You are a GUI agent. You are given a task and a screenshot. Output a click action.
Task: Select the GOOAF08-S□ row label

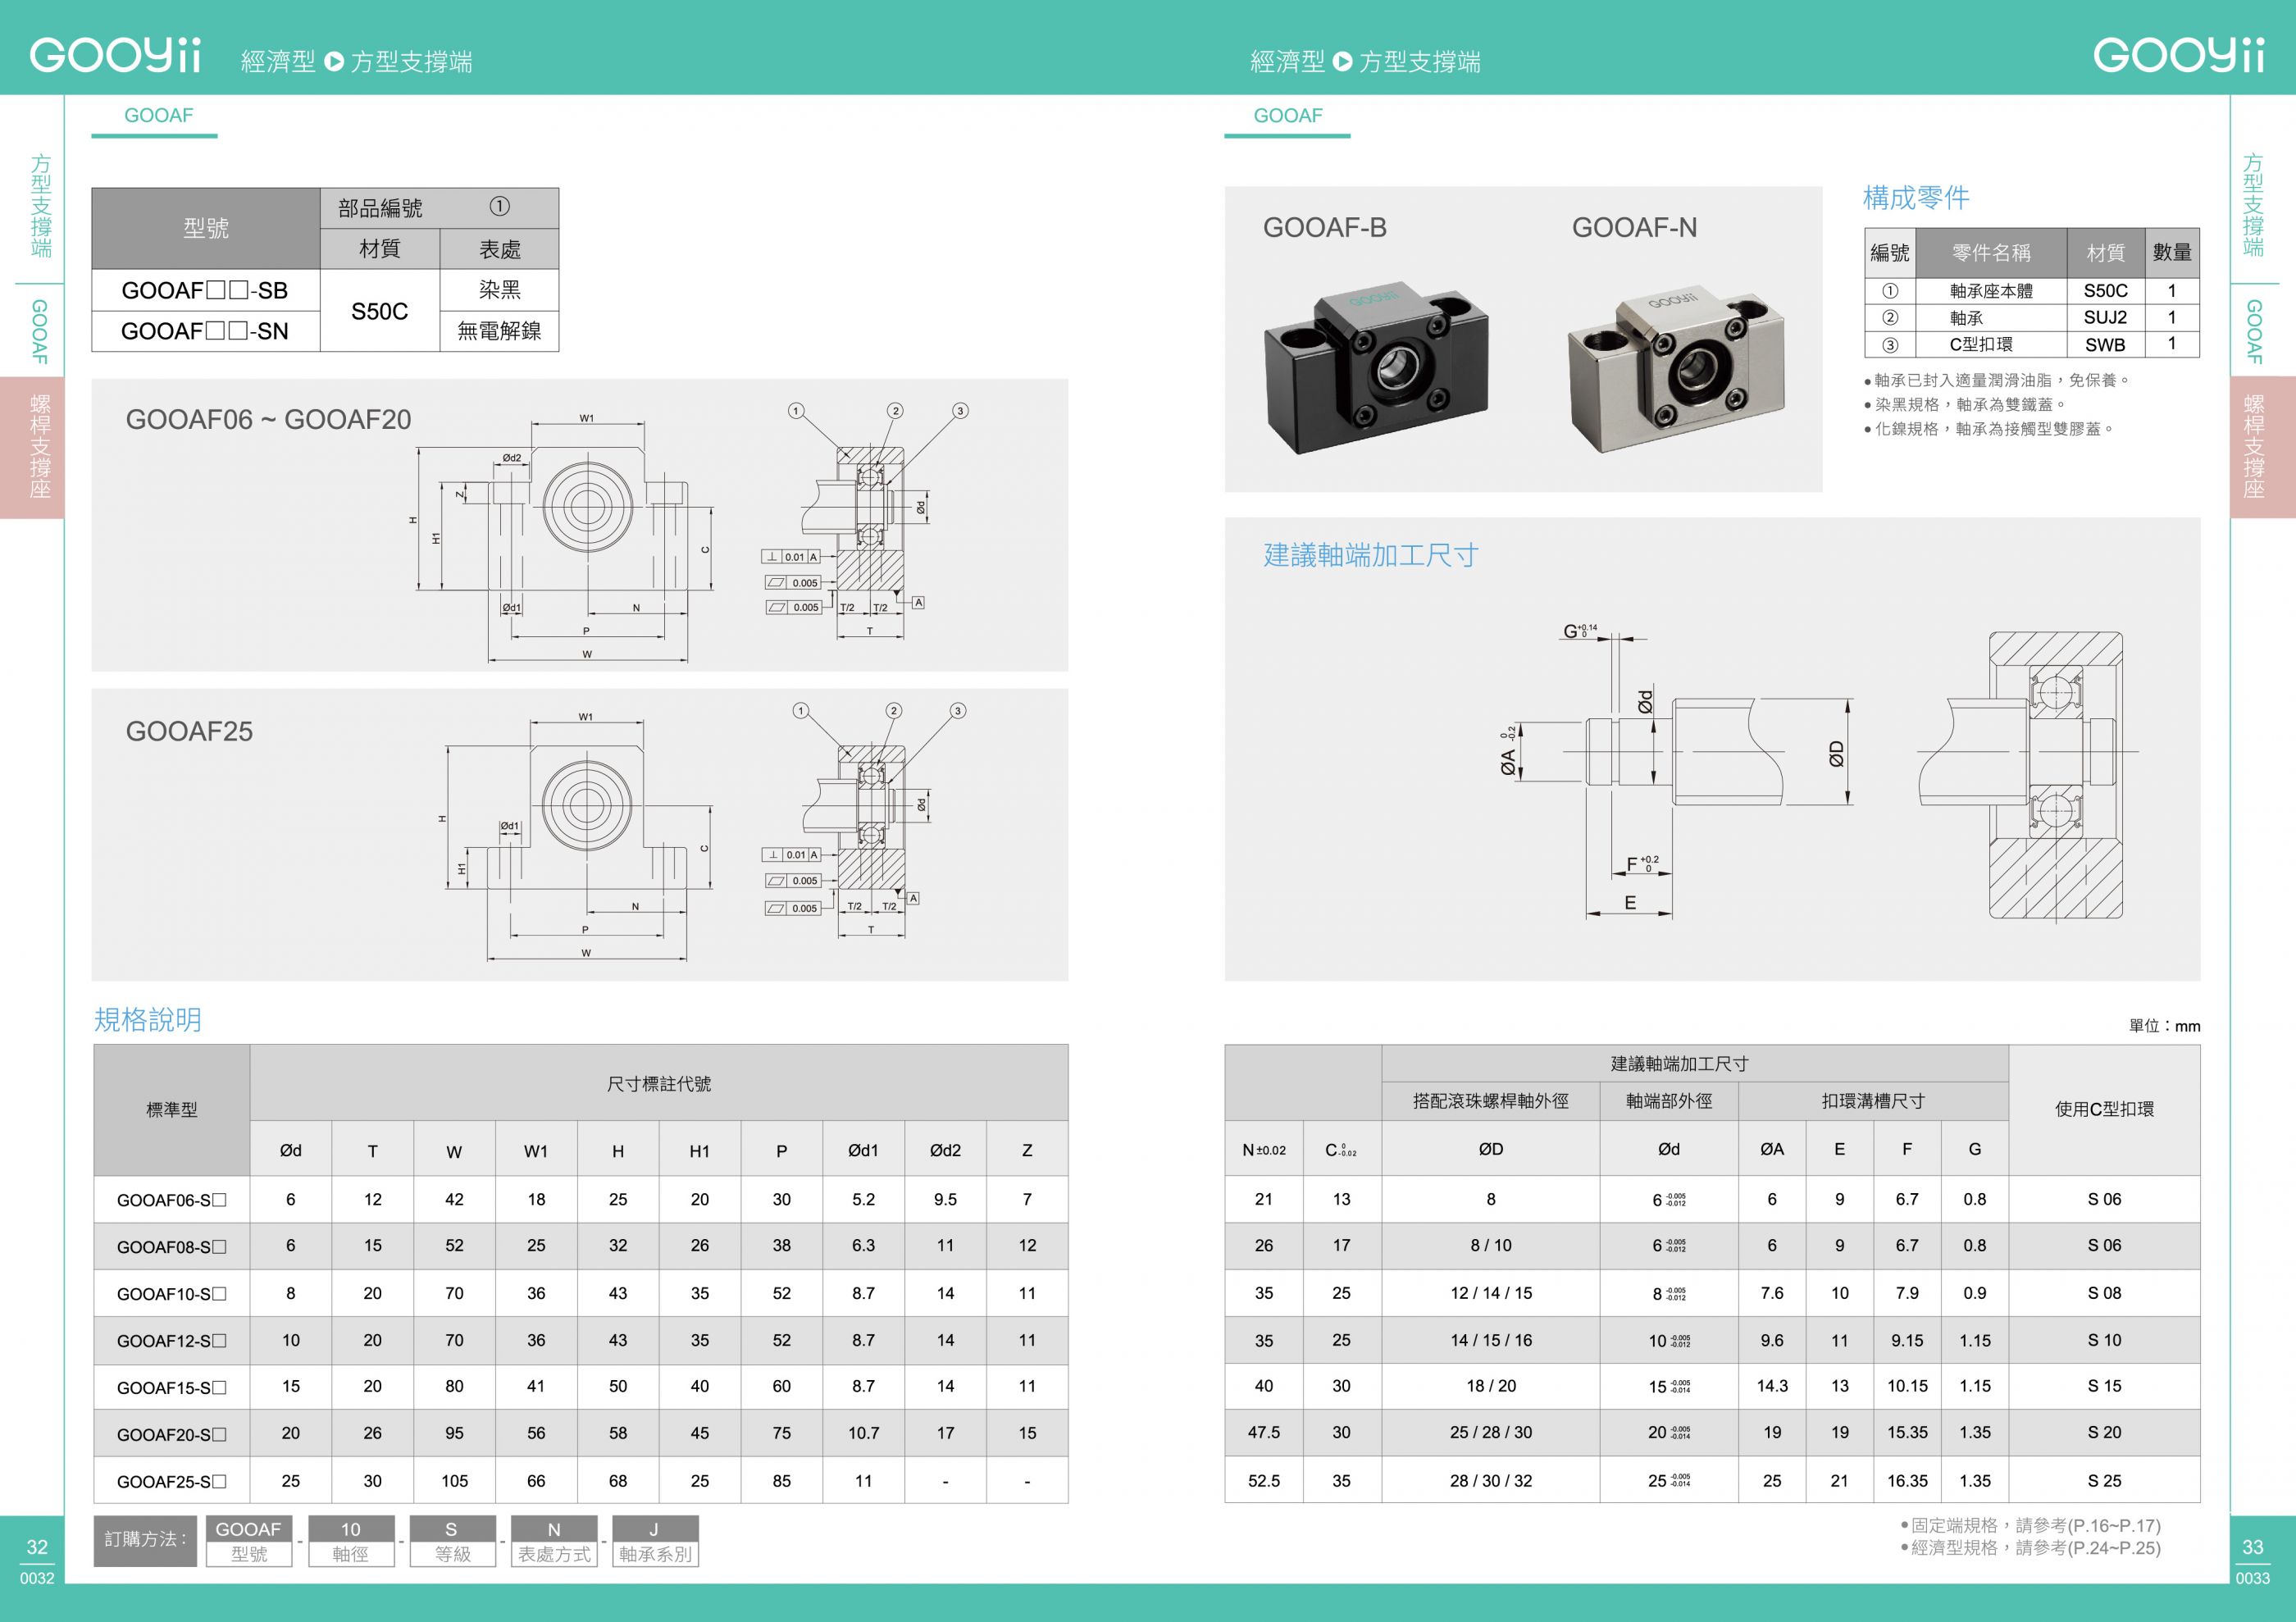(172, 1247)
